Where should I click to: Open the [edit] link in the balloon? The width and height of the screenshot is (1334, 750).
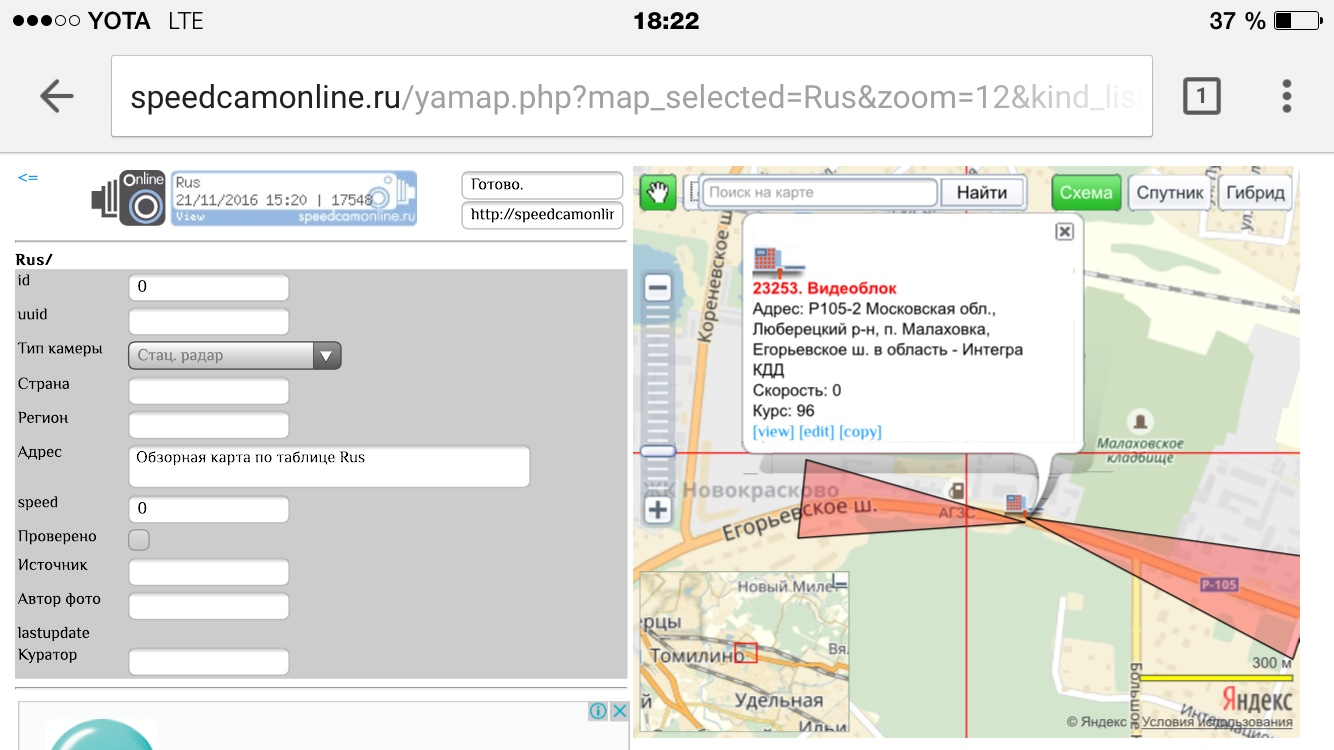click(816, 431)
